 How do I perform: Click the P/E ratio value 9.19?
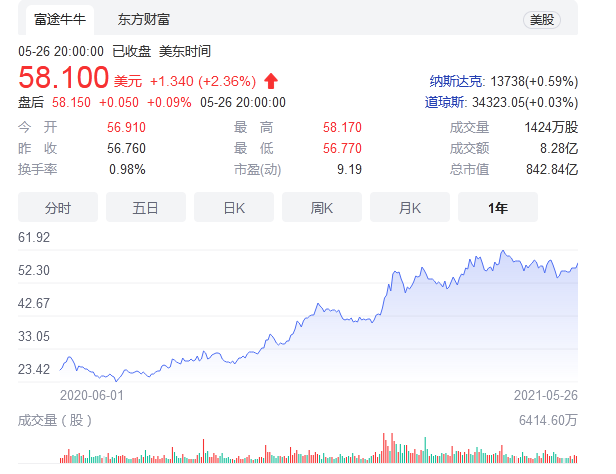coord(349,170)
